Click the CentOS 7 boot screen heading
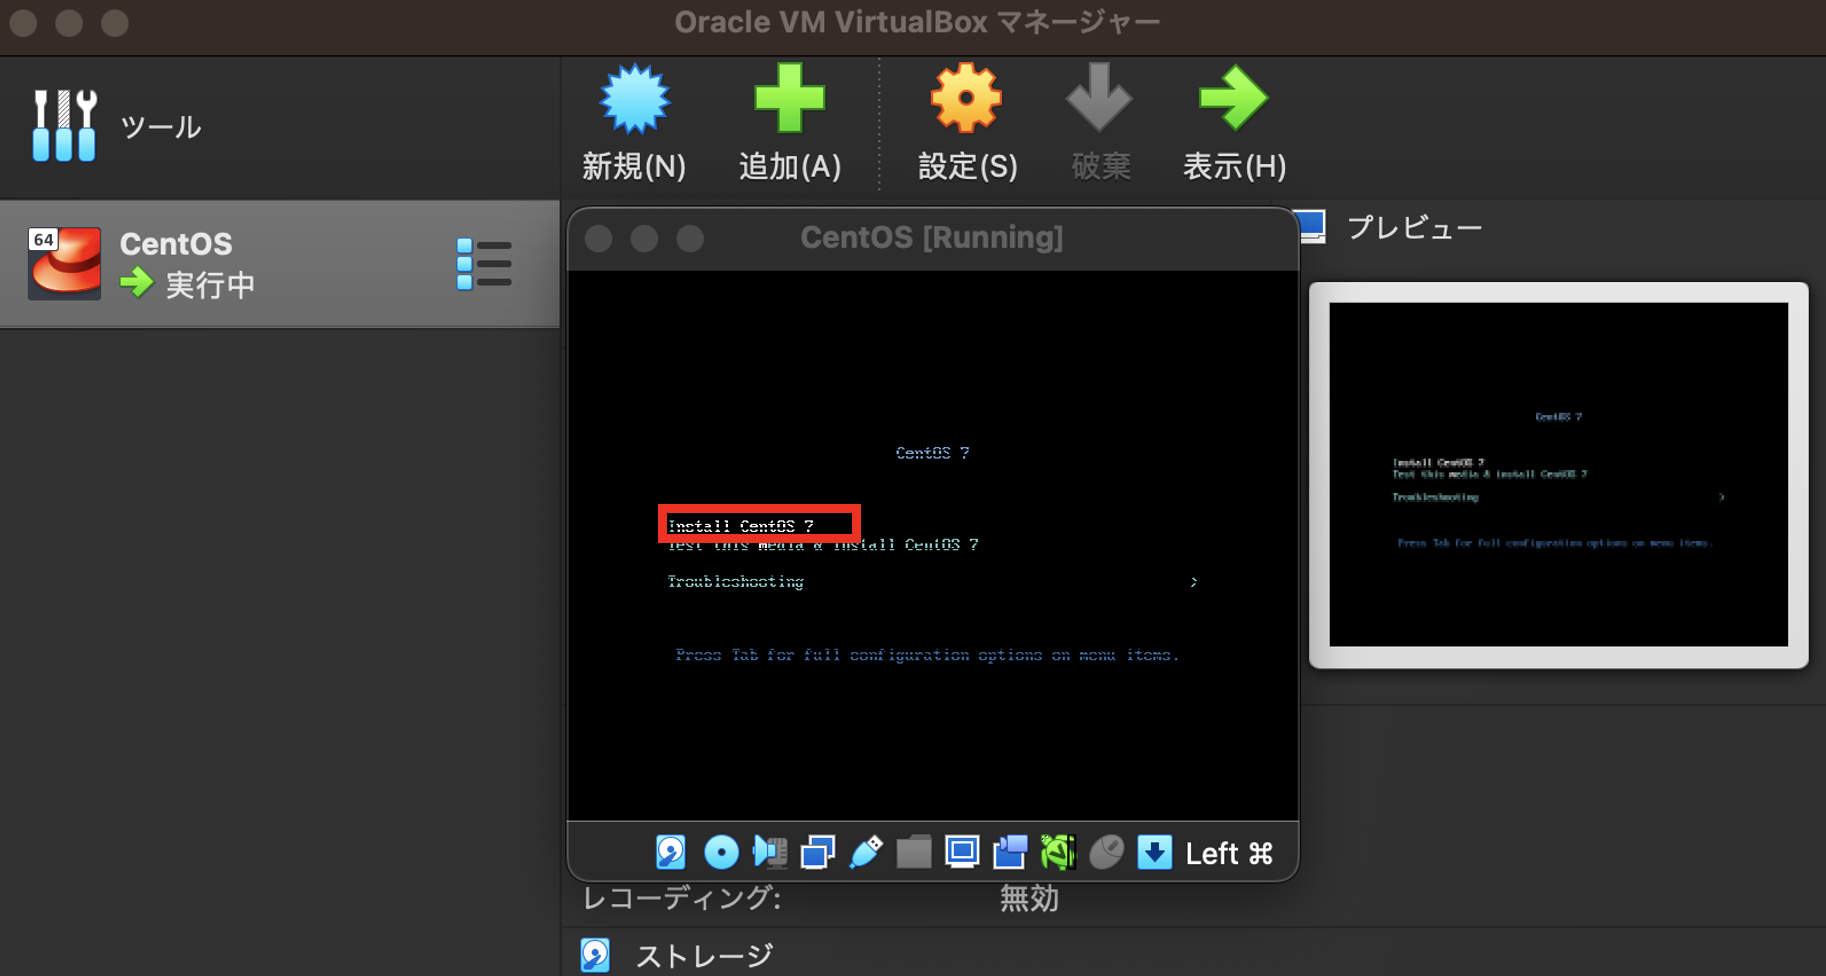Viewport: 1826px width, 976px height. point(932,453)
